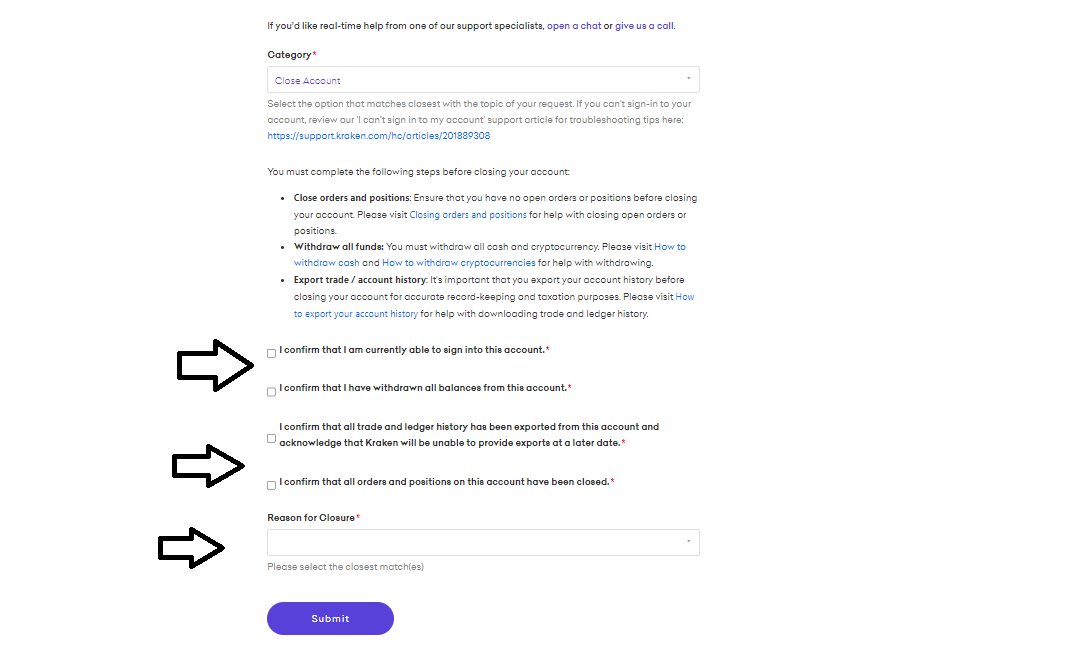Screen dimensions: 1084x645
Task: Check the trade and ledger history export confirmation
Action: pos(271,438)
